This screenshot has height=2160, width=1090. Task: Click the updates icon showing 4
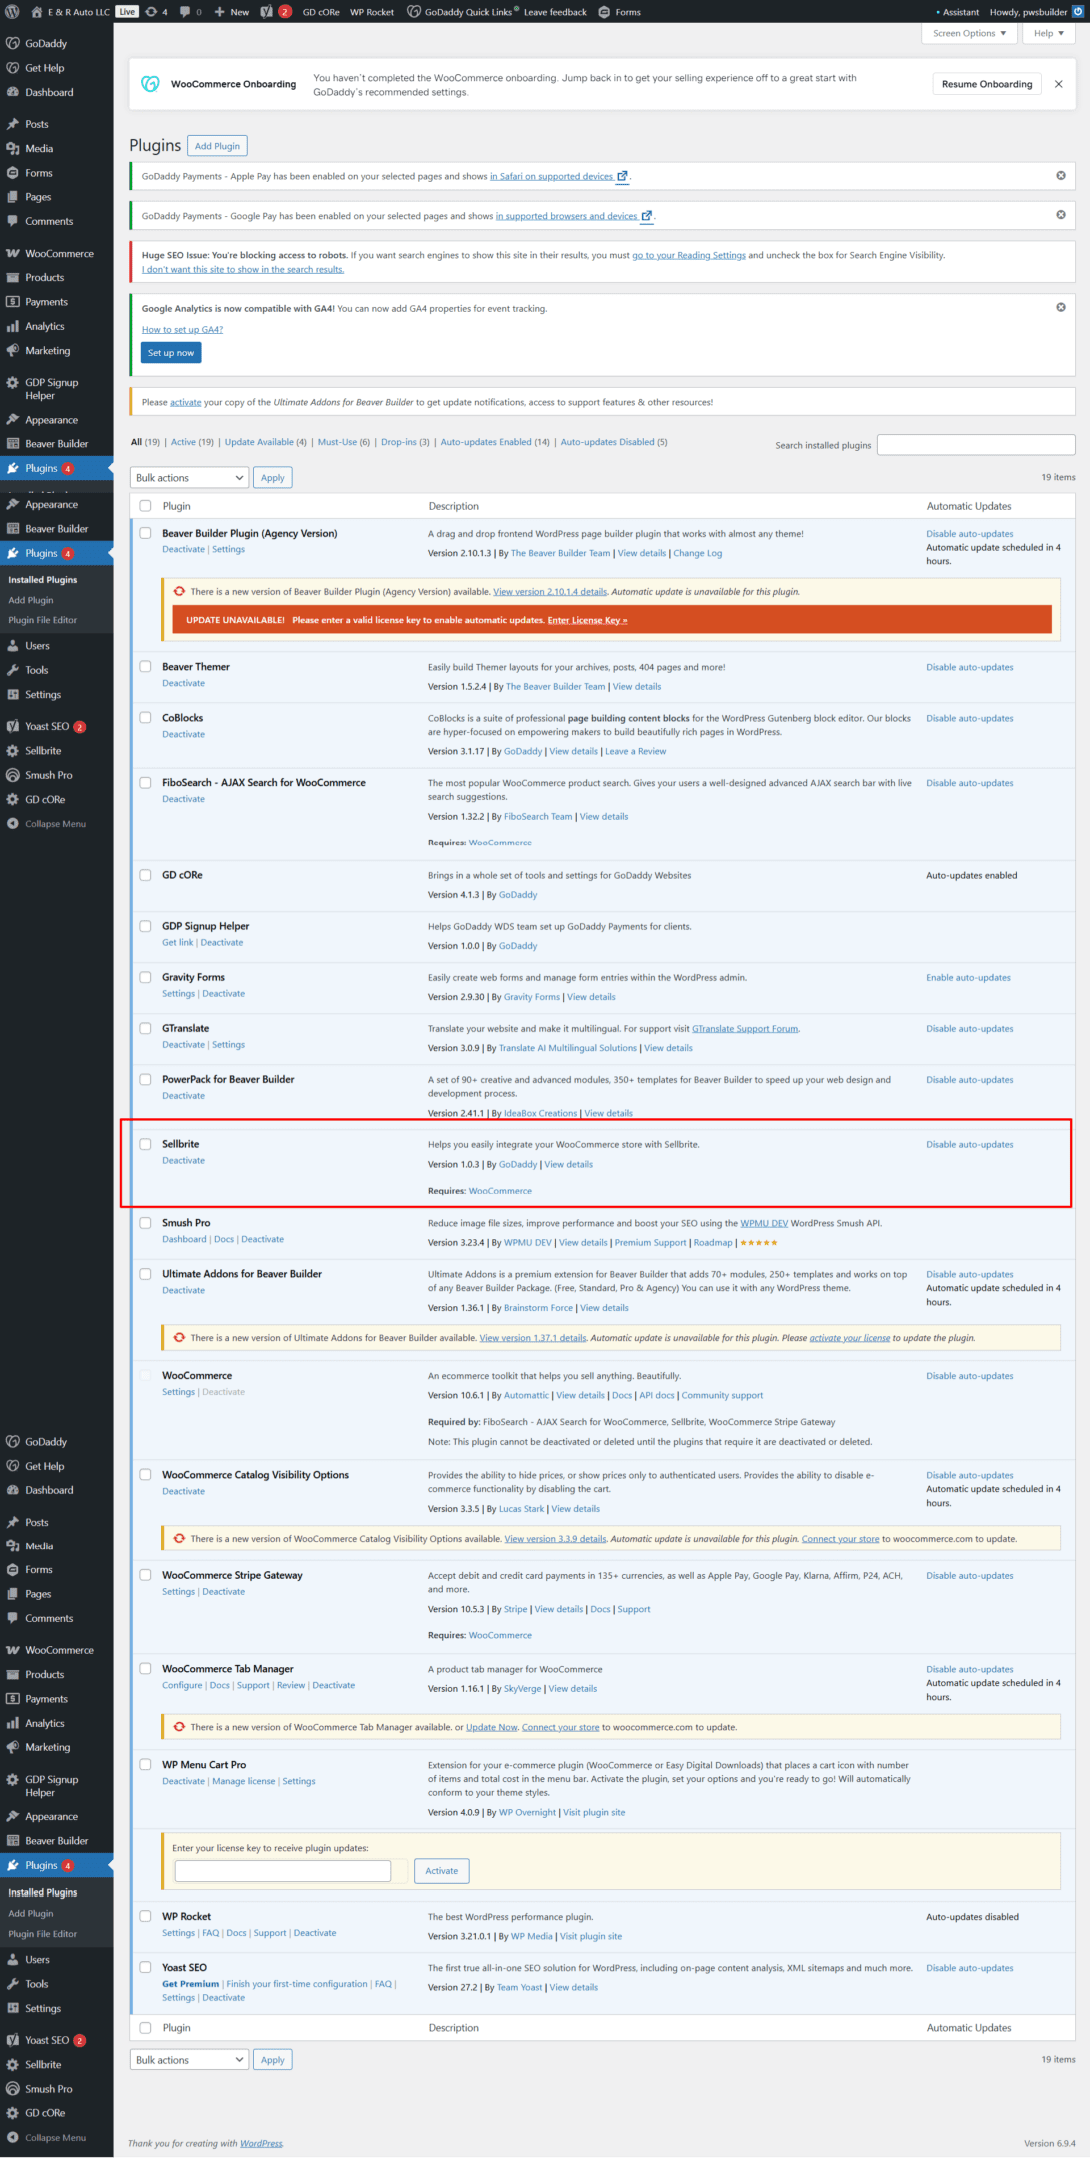(x=151, y=12)
